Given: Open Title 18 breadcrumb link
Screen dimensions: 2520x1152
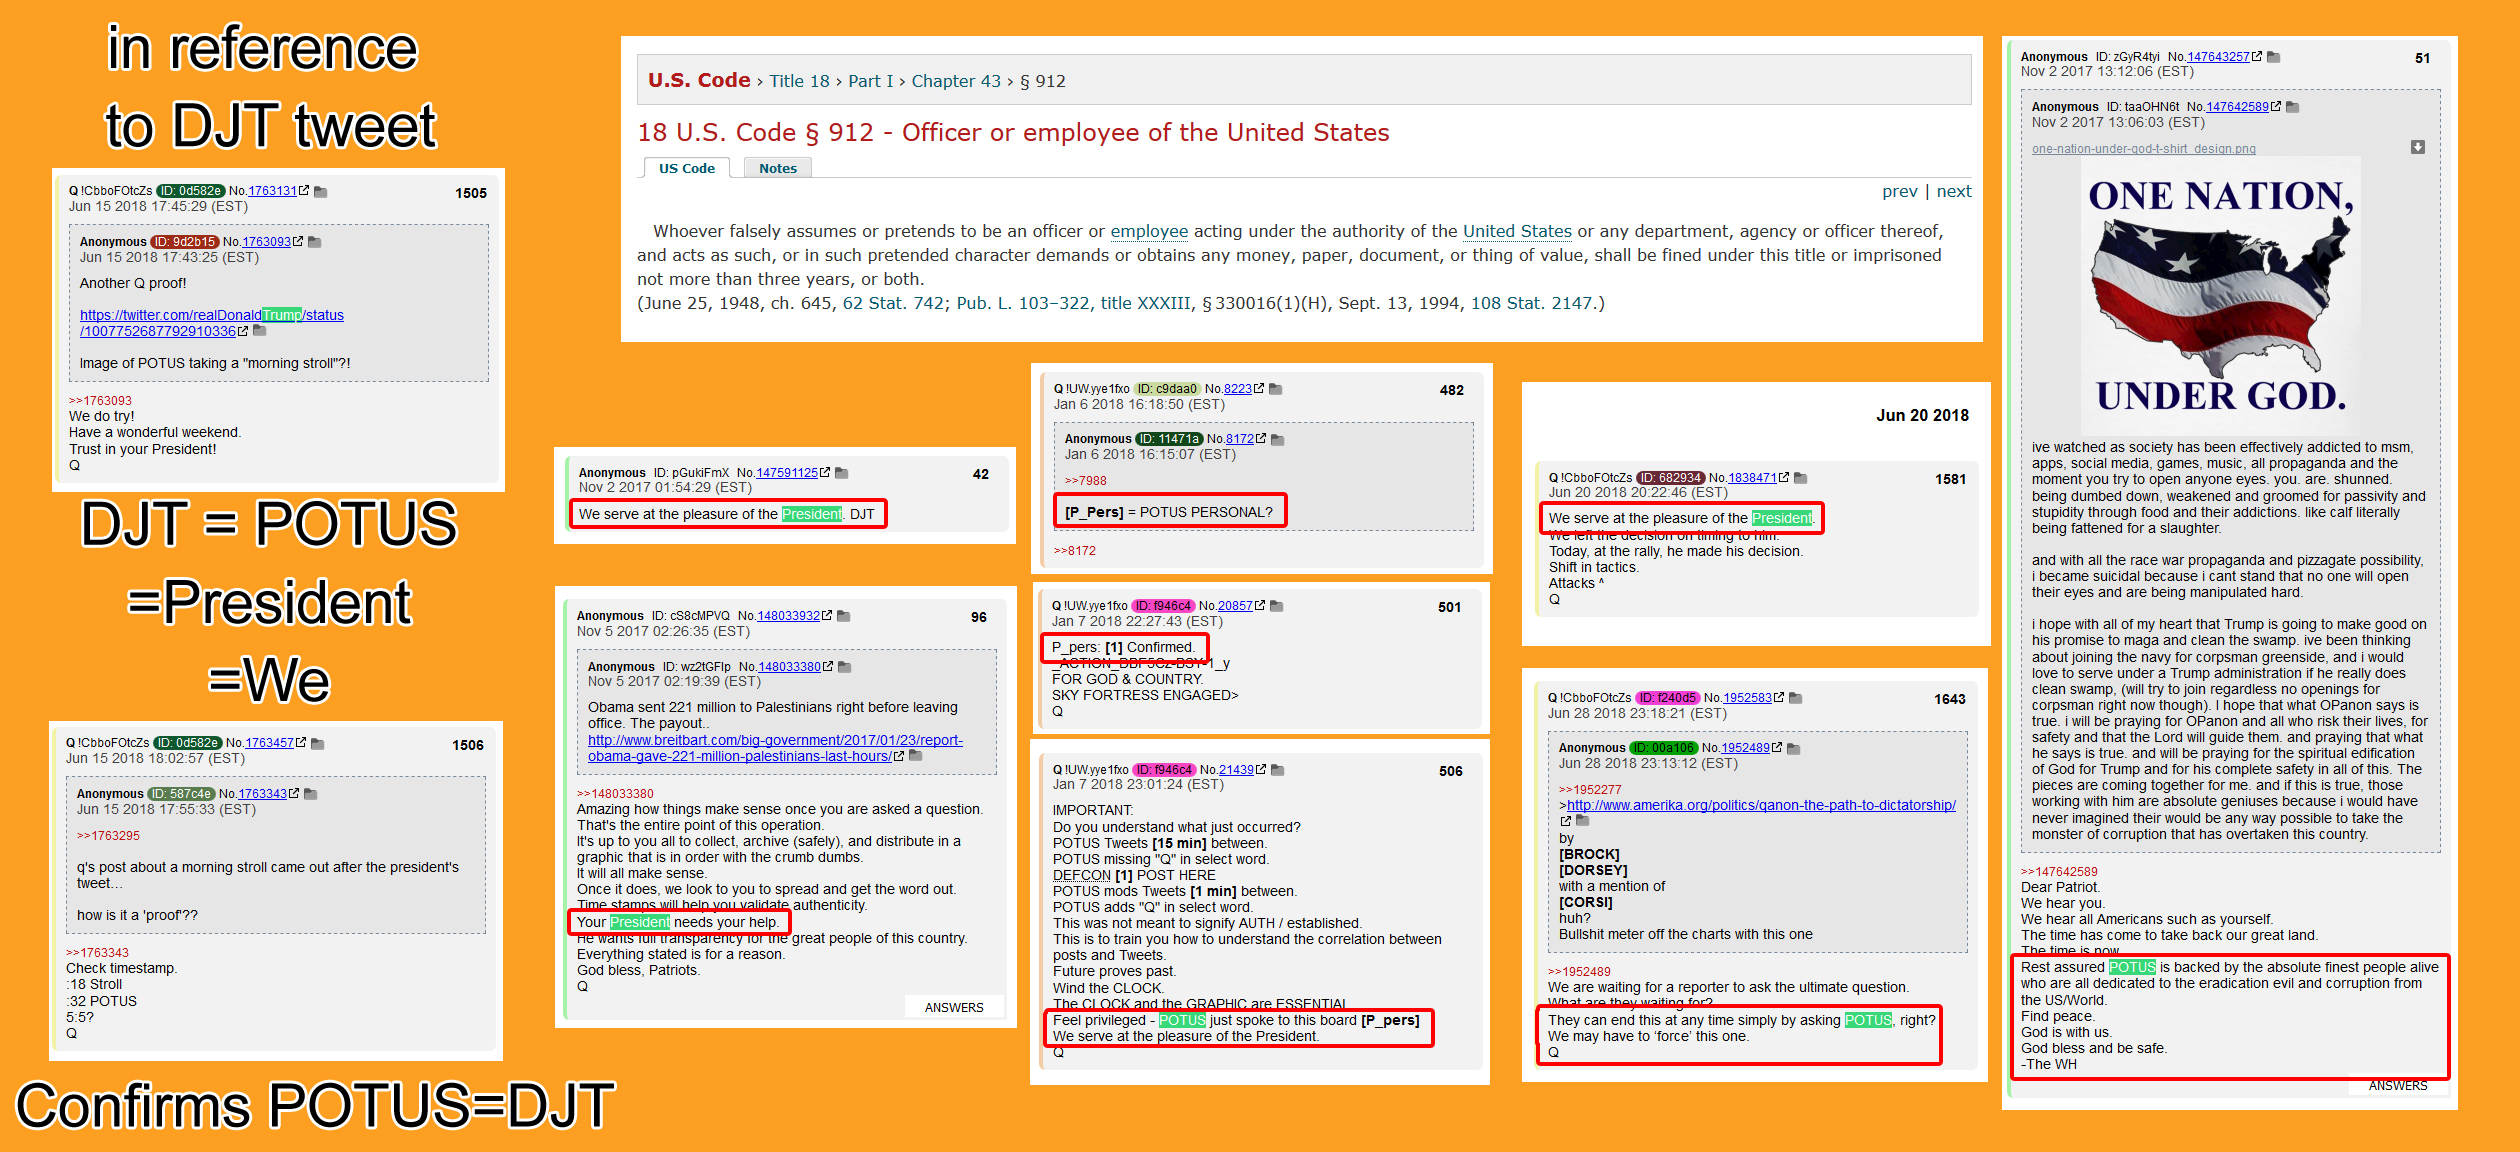Looking at the screenshot, I should (799, 81).
